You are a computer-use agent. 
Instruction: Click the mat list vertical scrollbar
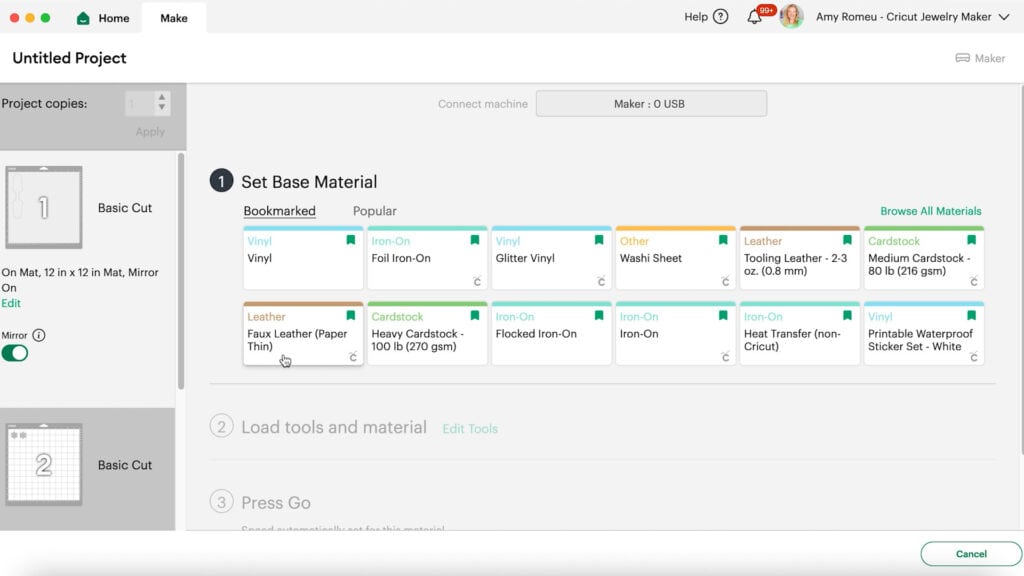pyautogui.click(x=181, y=271)
